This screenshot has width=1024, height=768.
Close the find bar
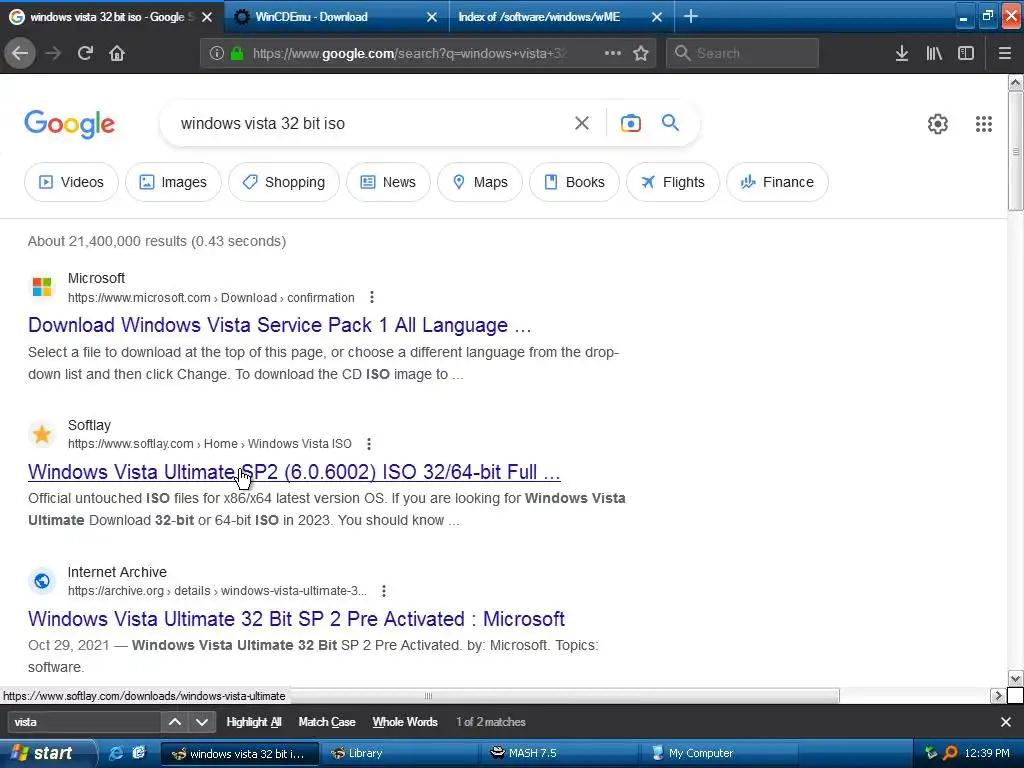pos(1006,722)
